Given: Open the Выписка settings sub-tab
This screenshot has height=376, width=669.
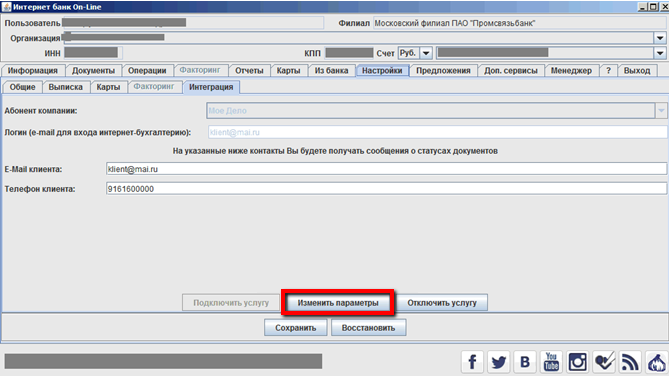Looking at the screenshot, I should (66, 87).
